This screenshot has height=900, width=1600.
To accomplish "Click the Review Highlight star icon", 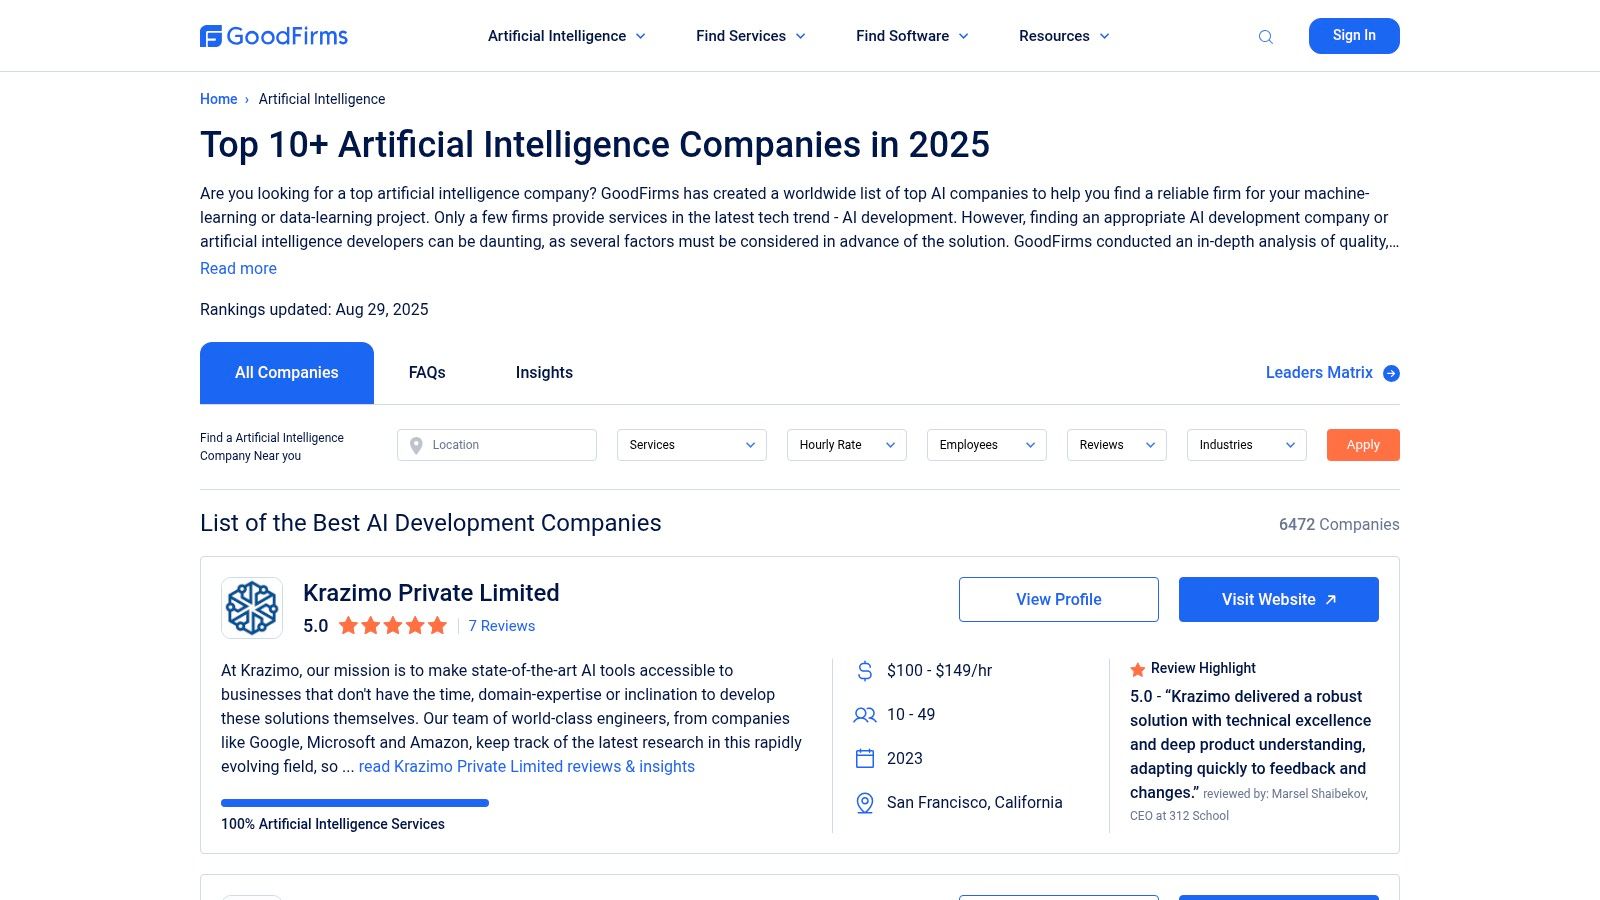I will click(1138, 669).
